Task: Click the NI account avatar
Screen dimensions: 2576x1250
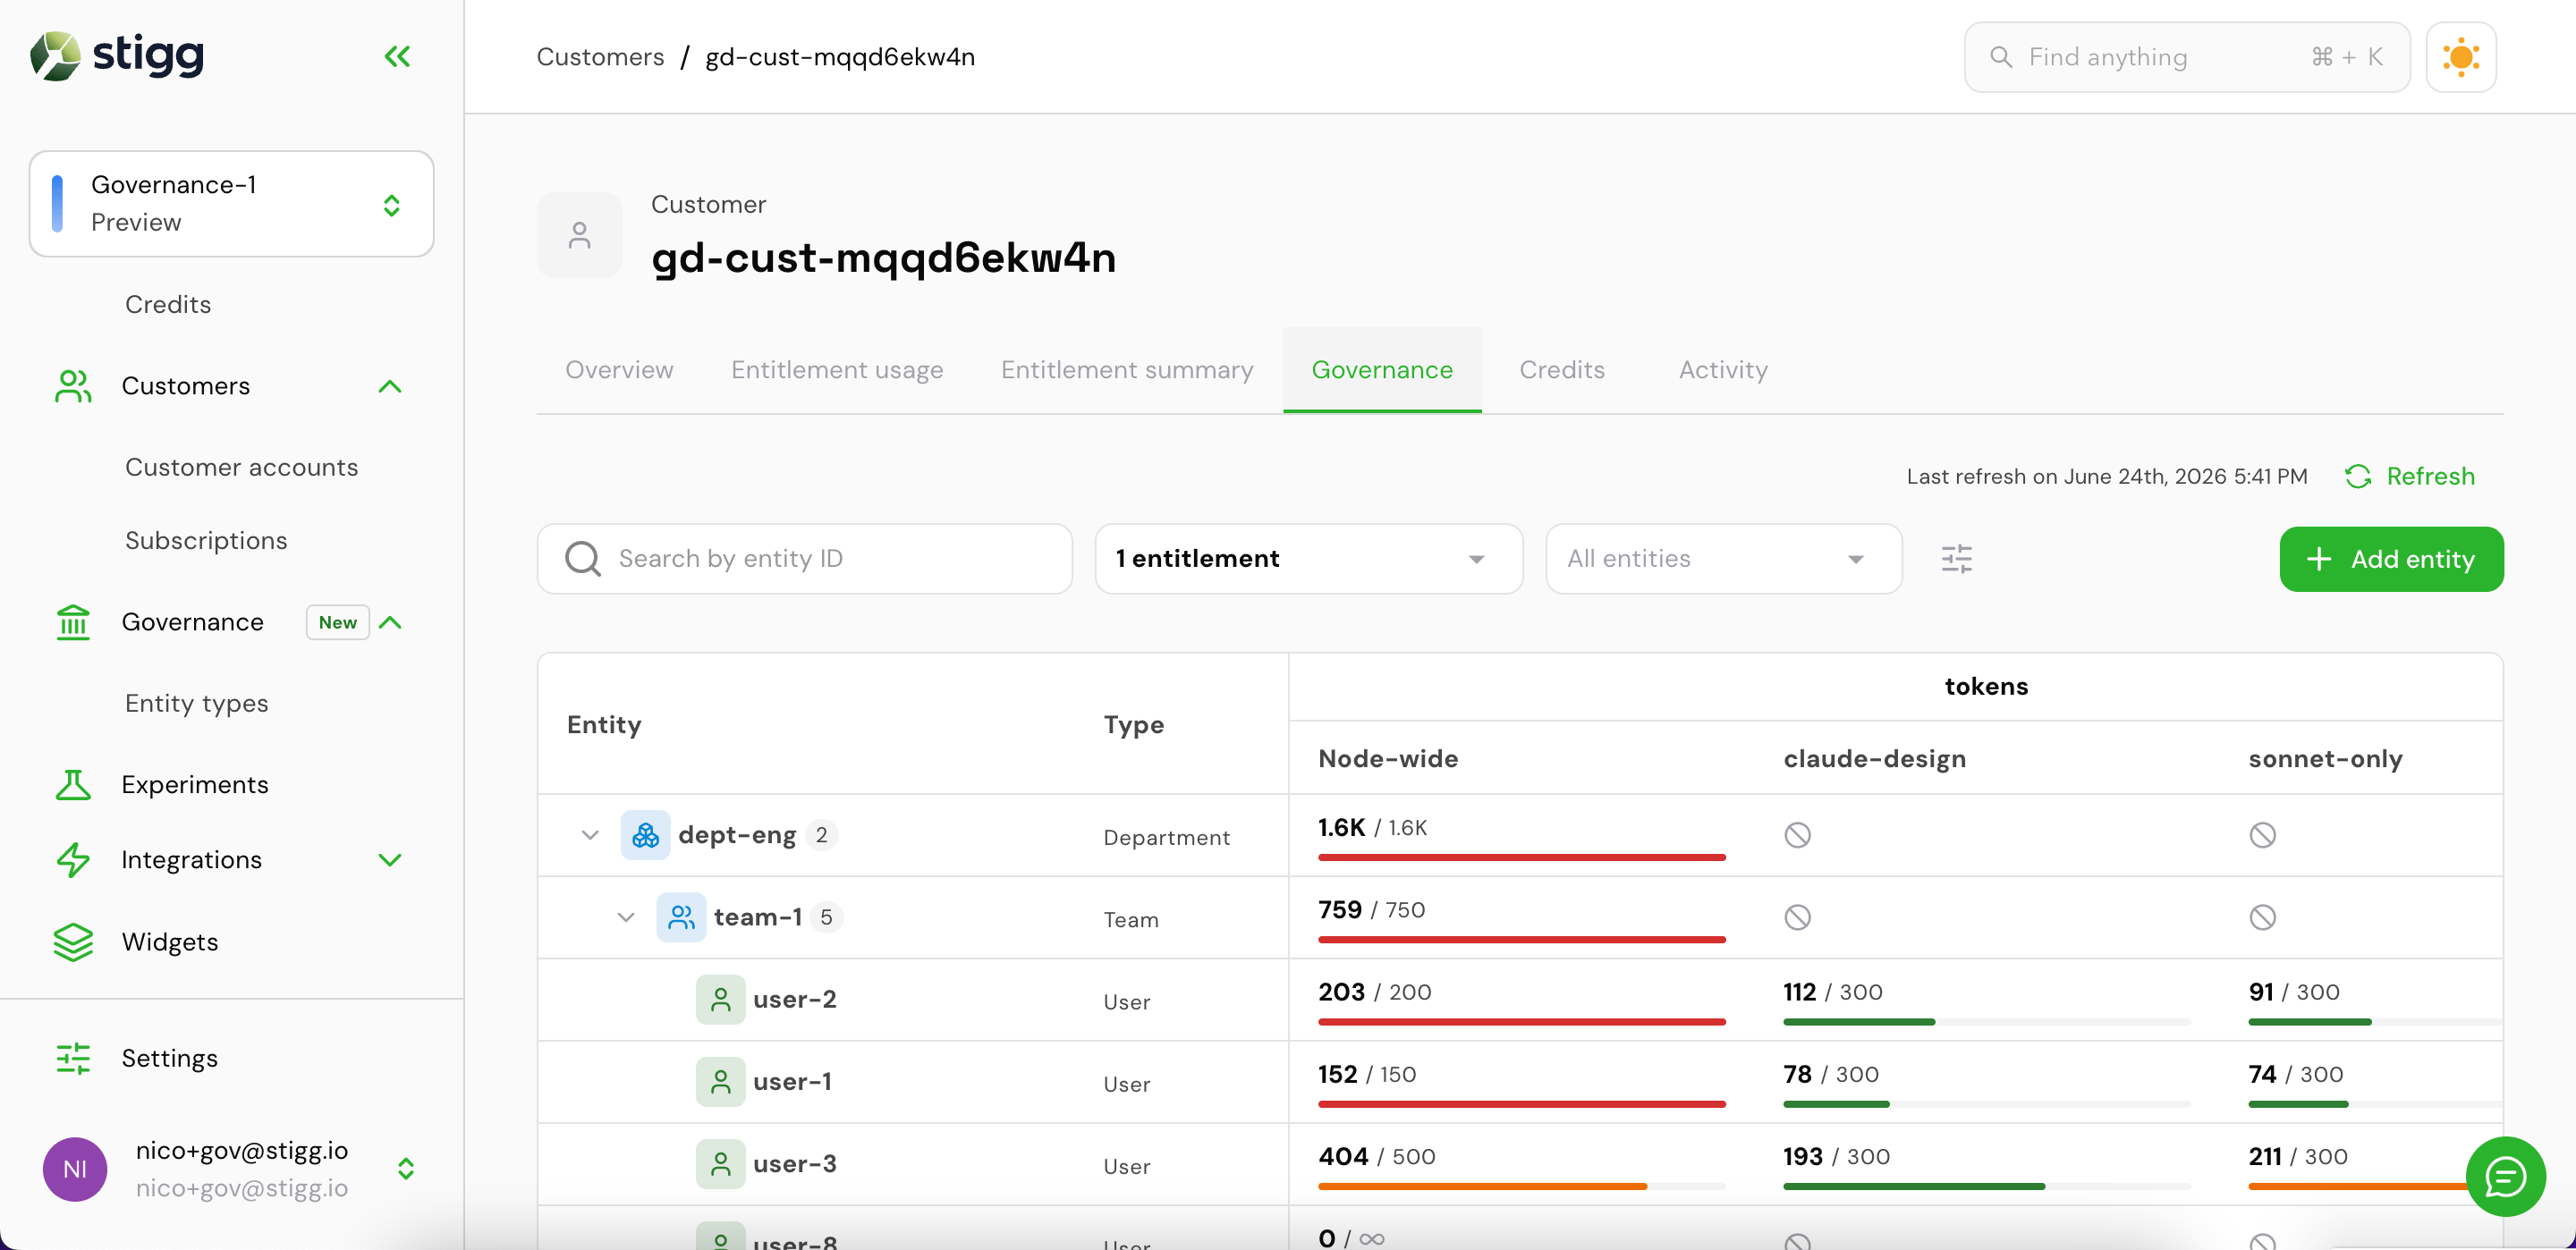Action: pos(75,1169)
